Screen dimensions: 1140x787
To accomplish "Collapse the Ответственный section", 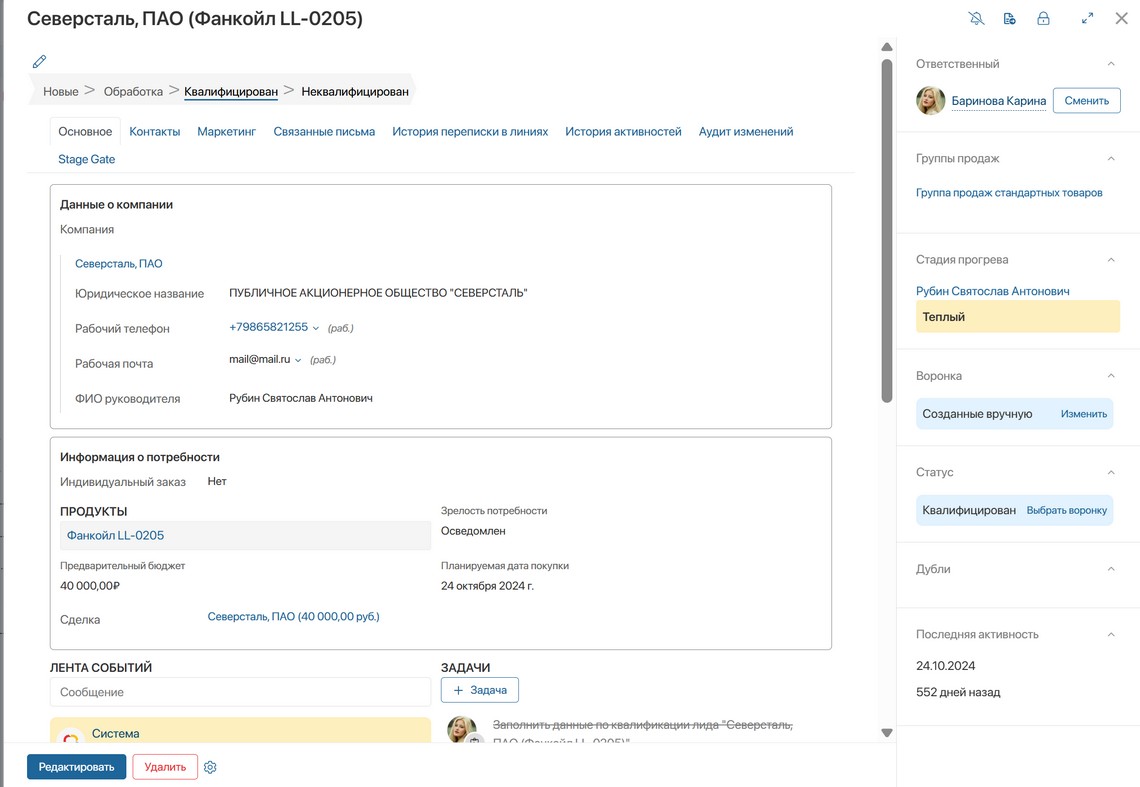I will 1111,64.
